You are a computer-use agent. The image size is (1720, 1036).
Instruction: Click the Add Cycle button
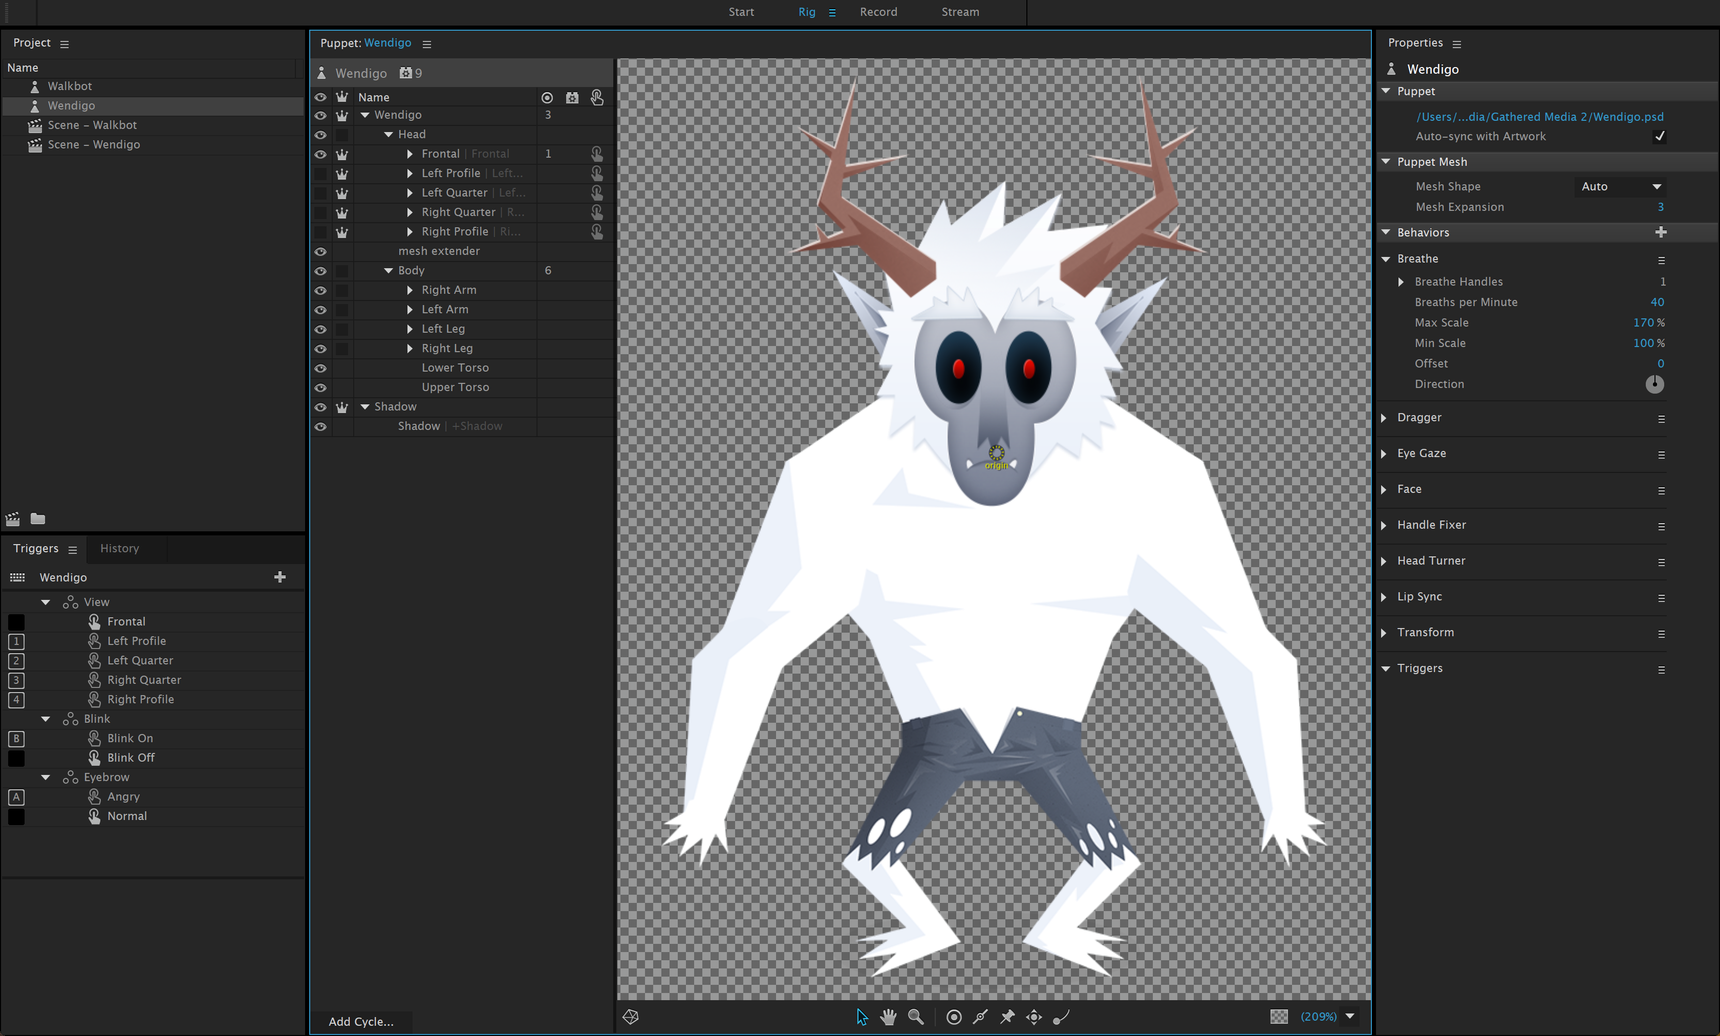[x=361, y=1021]
